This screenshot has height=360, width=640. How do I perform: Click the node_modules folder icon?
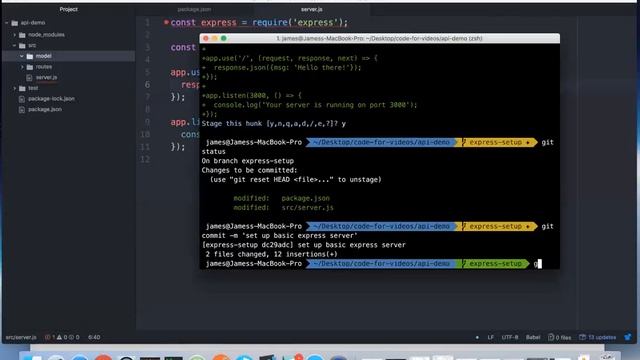point(22,35)
